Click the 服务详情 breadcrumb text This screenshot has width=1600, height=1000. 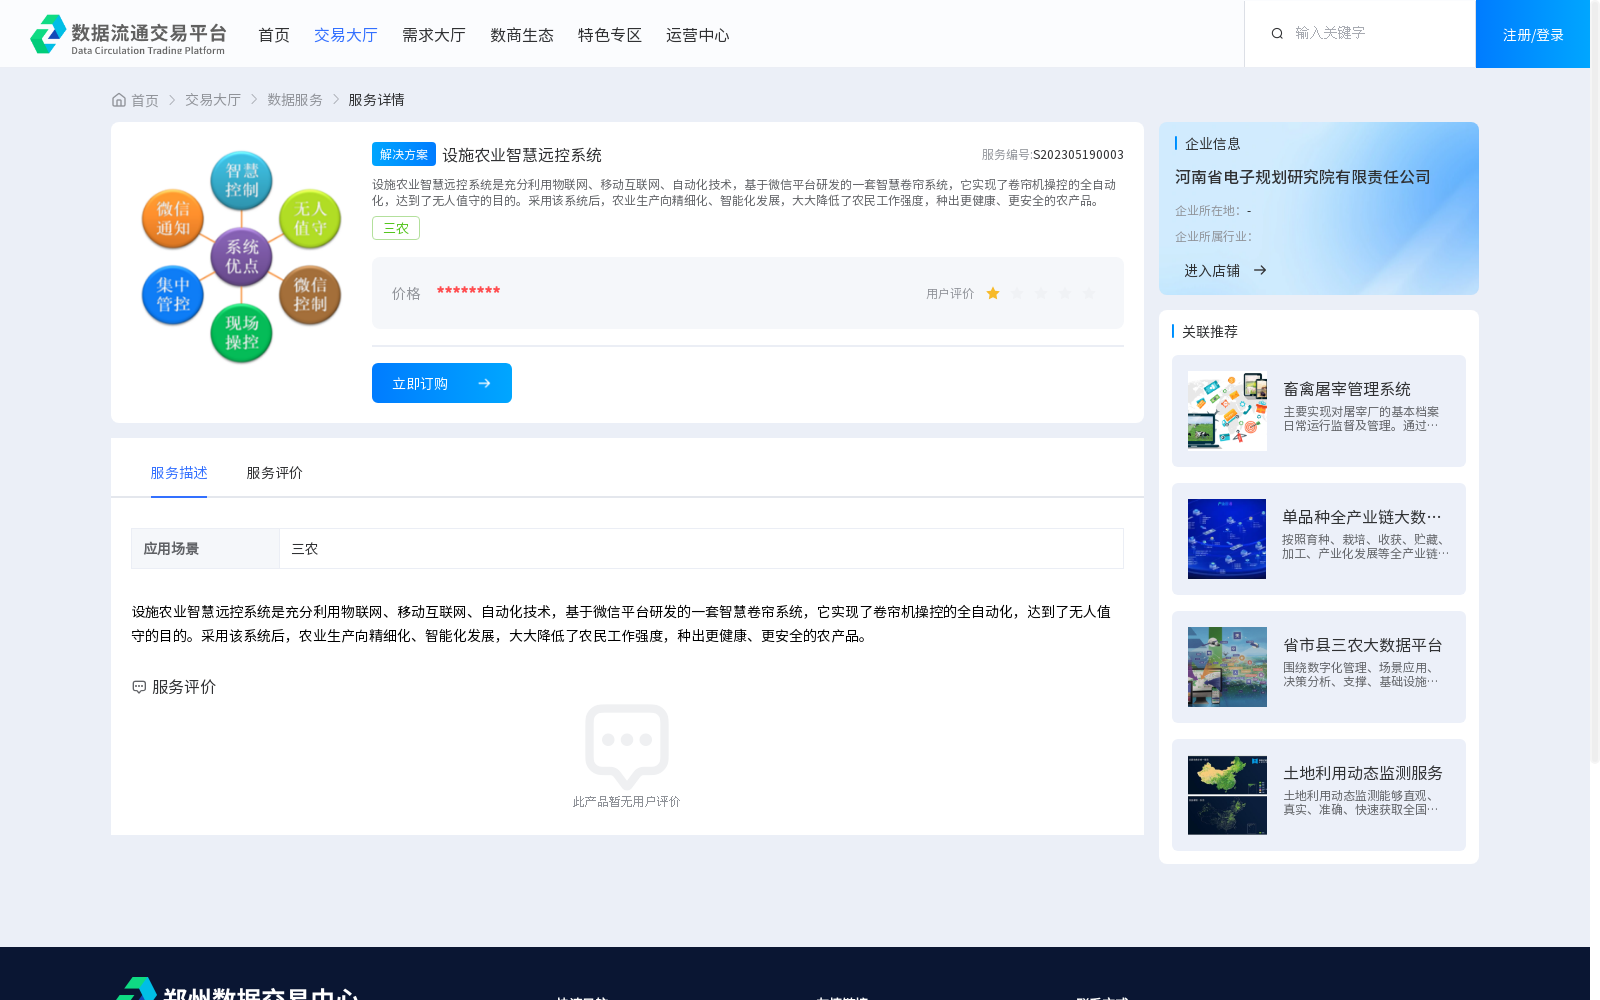click(x=376, y=100)
